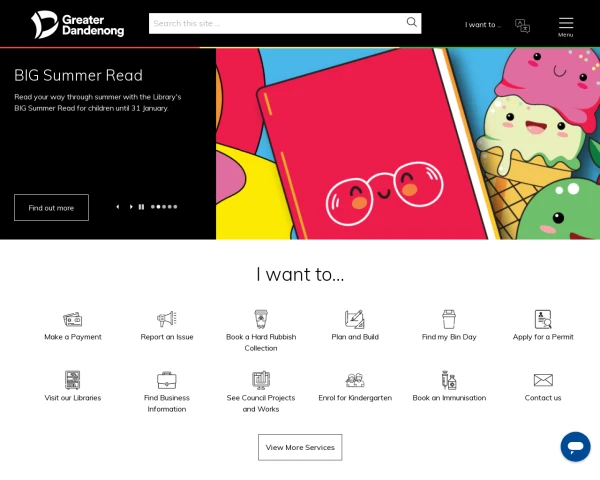
Task: Select the Book a Hard Rubbish Collection icon
Action: [x=261, y=319]
